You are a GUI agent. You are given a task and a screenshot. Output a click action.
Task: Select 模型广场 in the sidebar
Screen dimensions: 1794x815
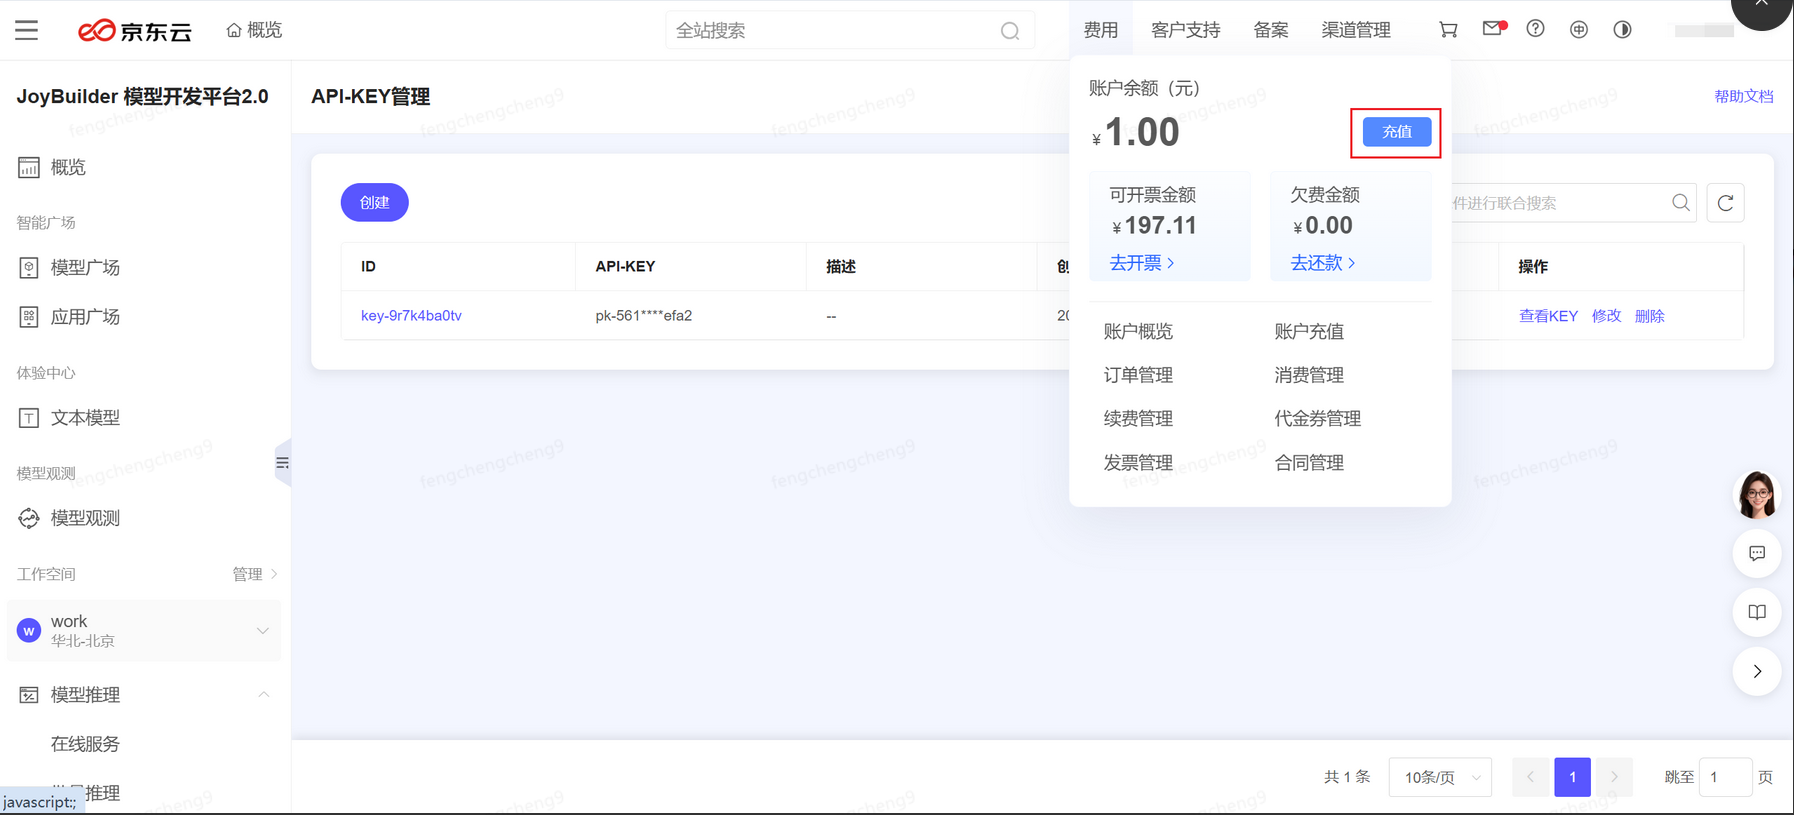point(85,267)
